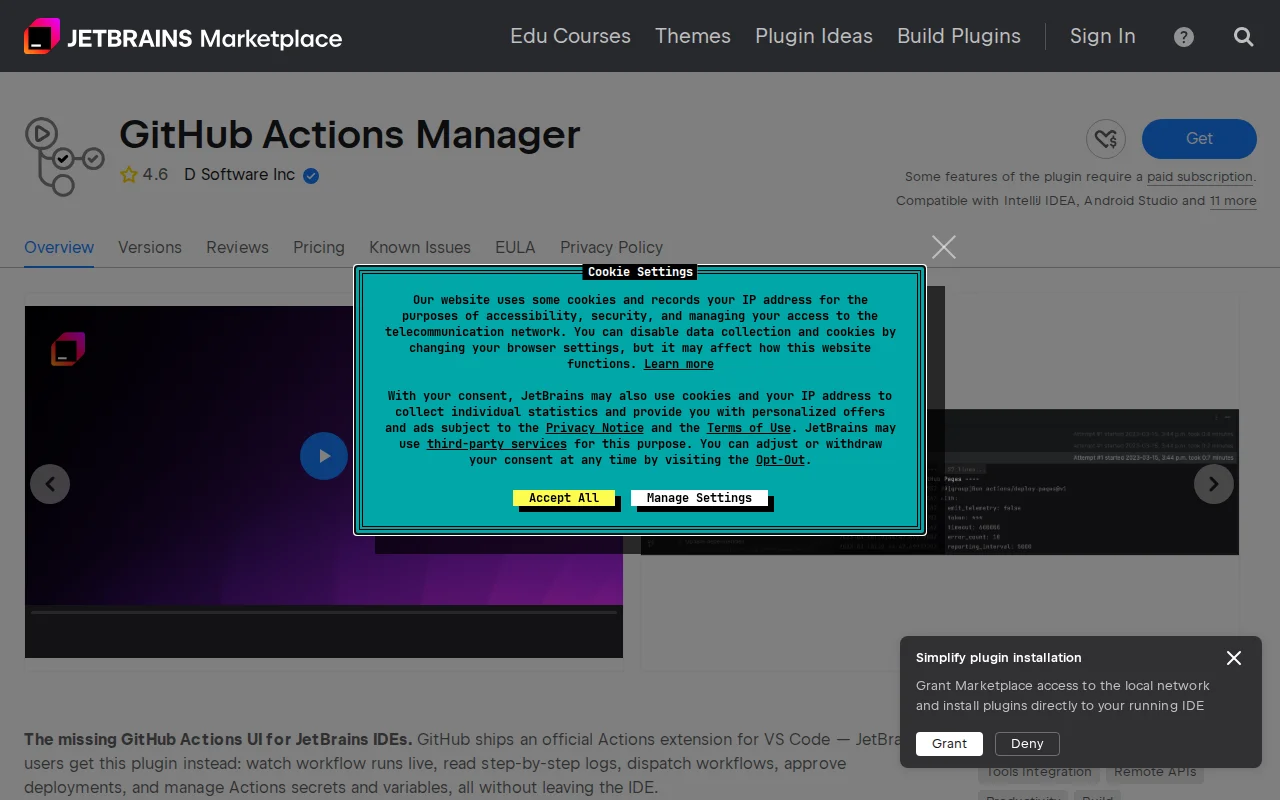Click the 4.6 rating value
This screenshot has height=800, width=1280.
(x=155, y=175)
